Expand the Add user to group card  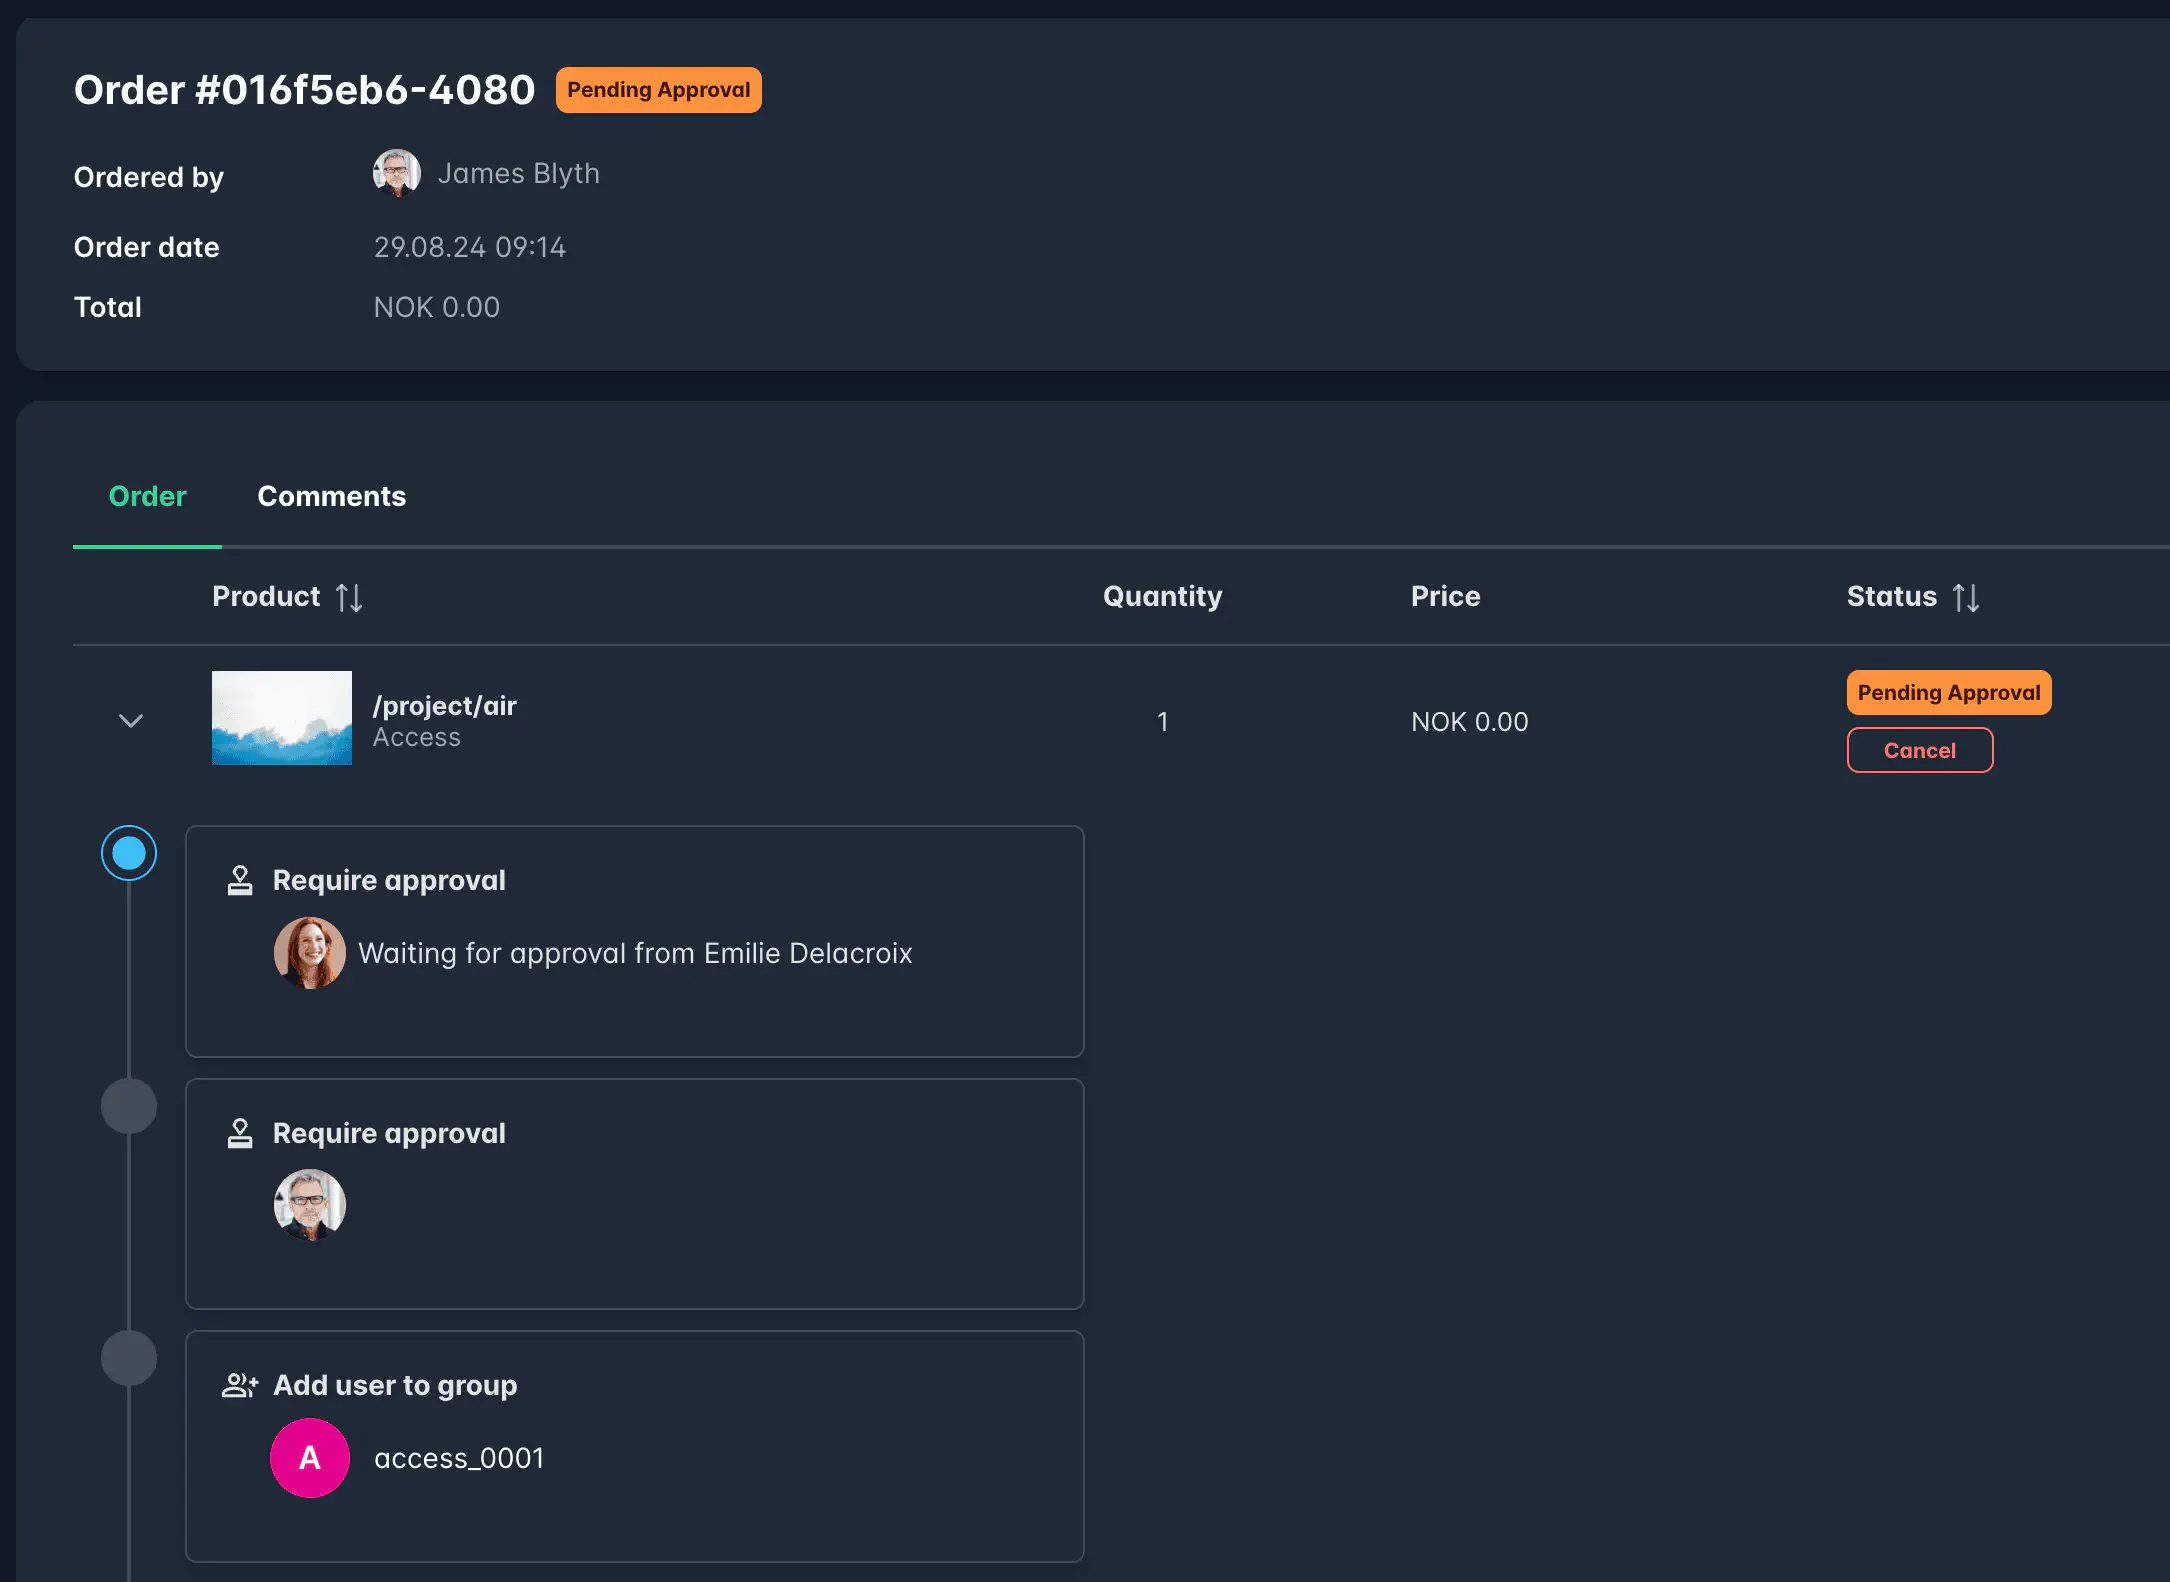635,1447
